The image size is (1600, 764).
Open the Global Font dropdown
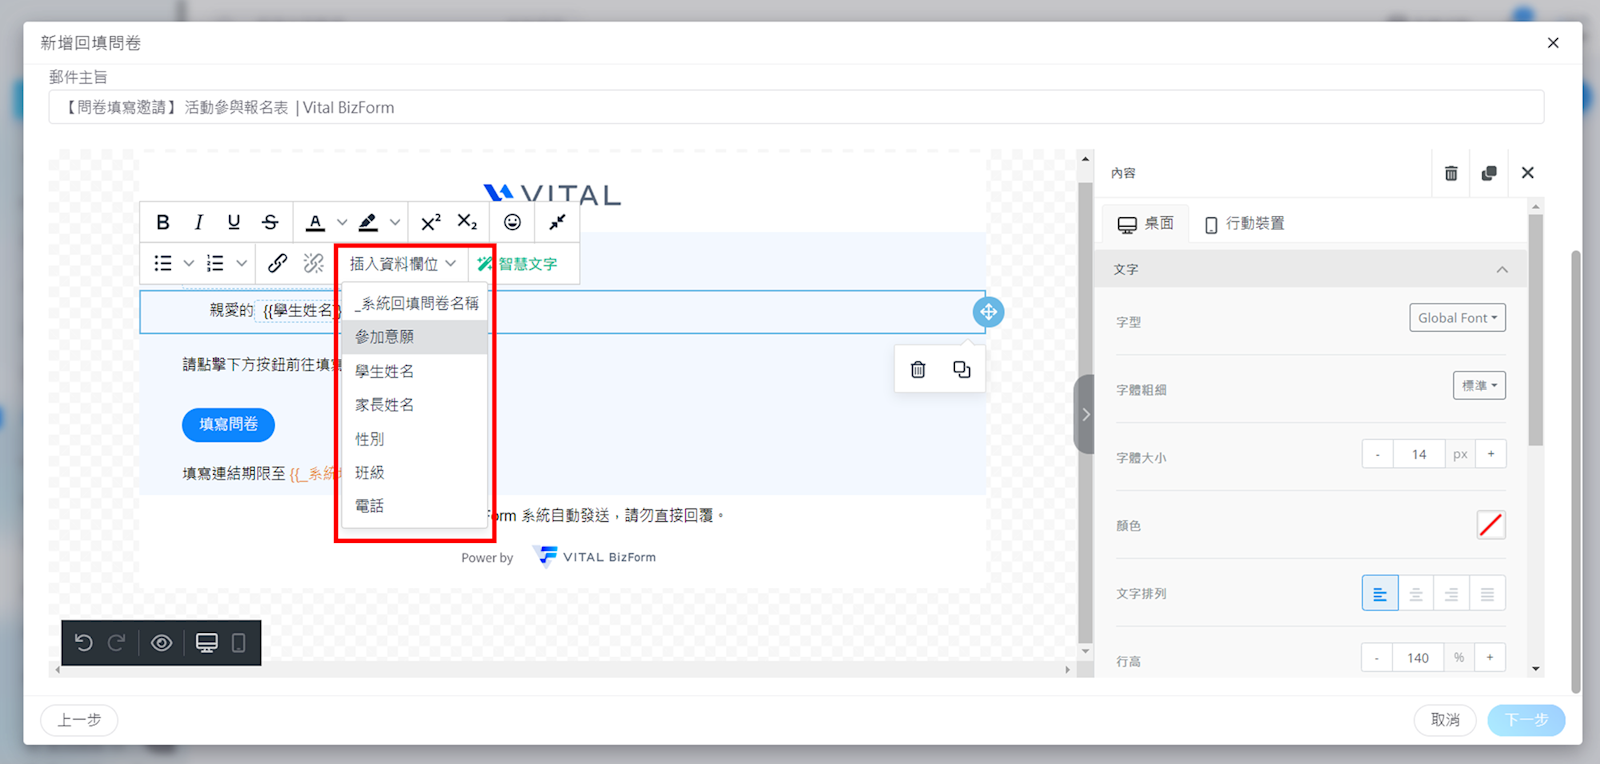(x=1456, y=318)
